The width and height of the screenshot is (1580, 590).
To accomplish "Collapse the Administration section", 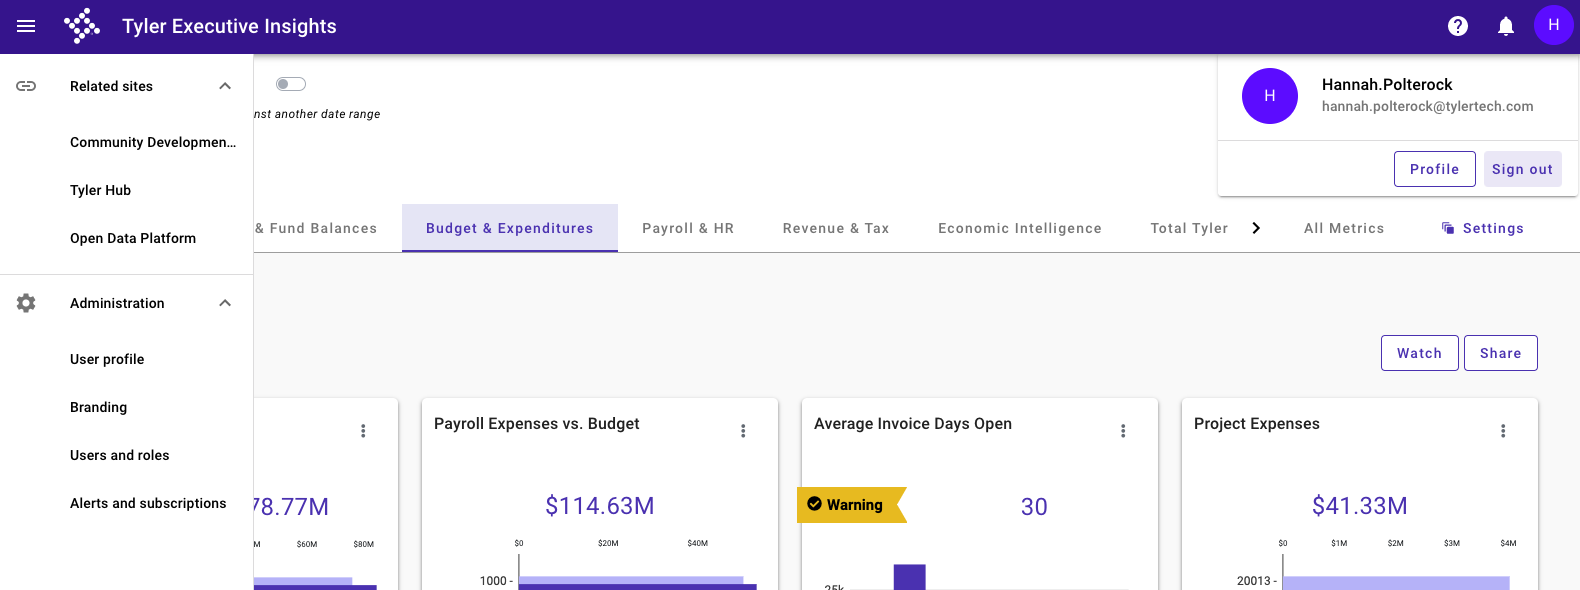I will point(225,303).
